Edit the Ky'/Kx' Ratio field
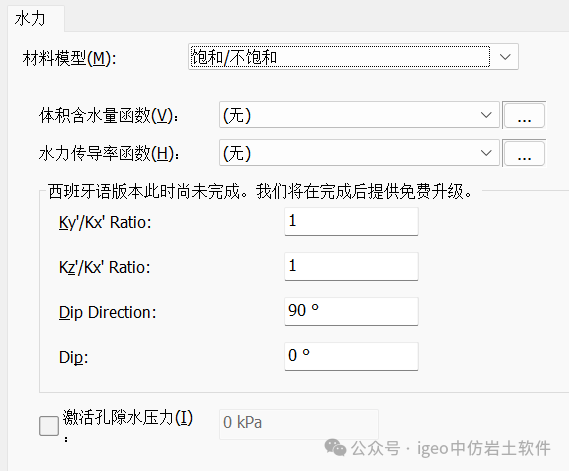Screen dimensions: 569x471 351,221
